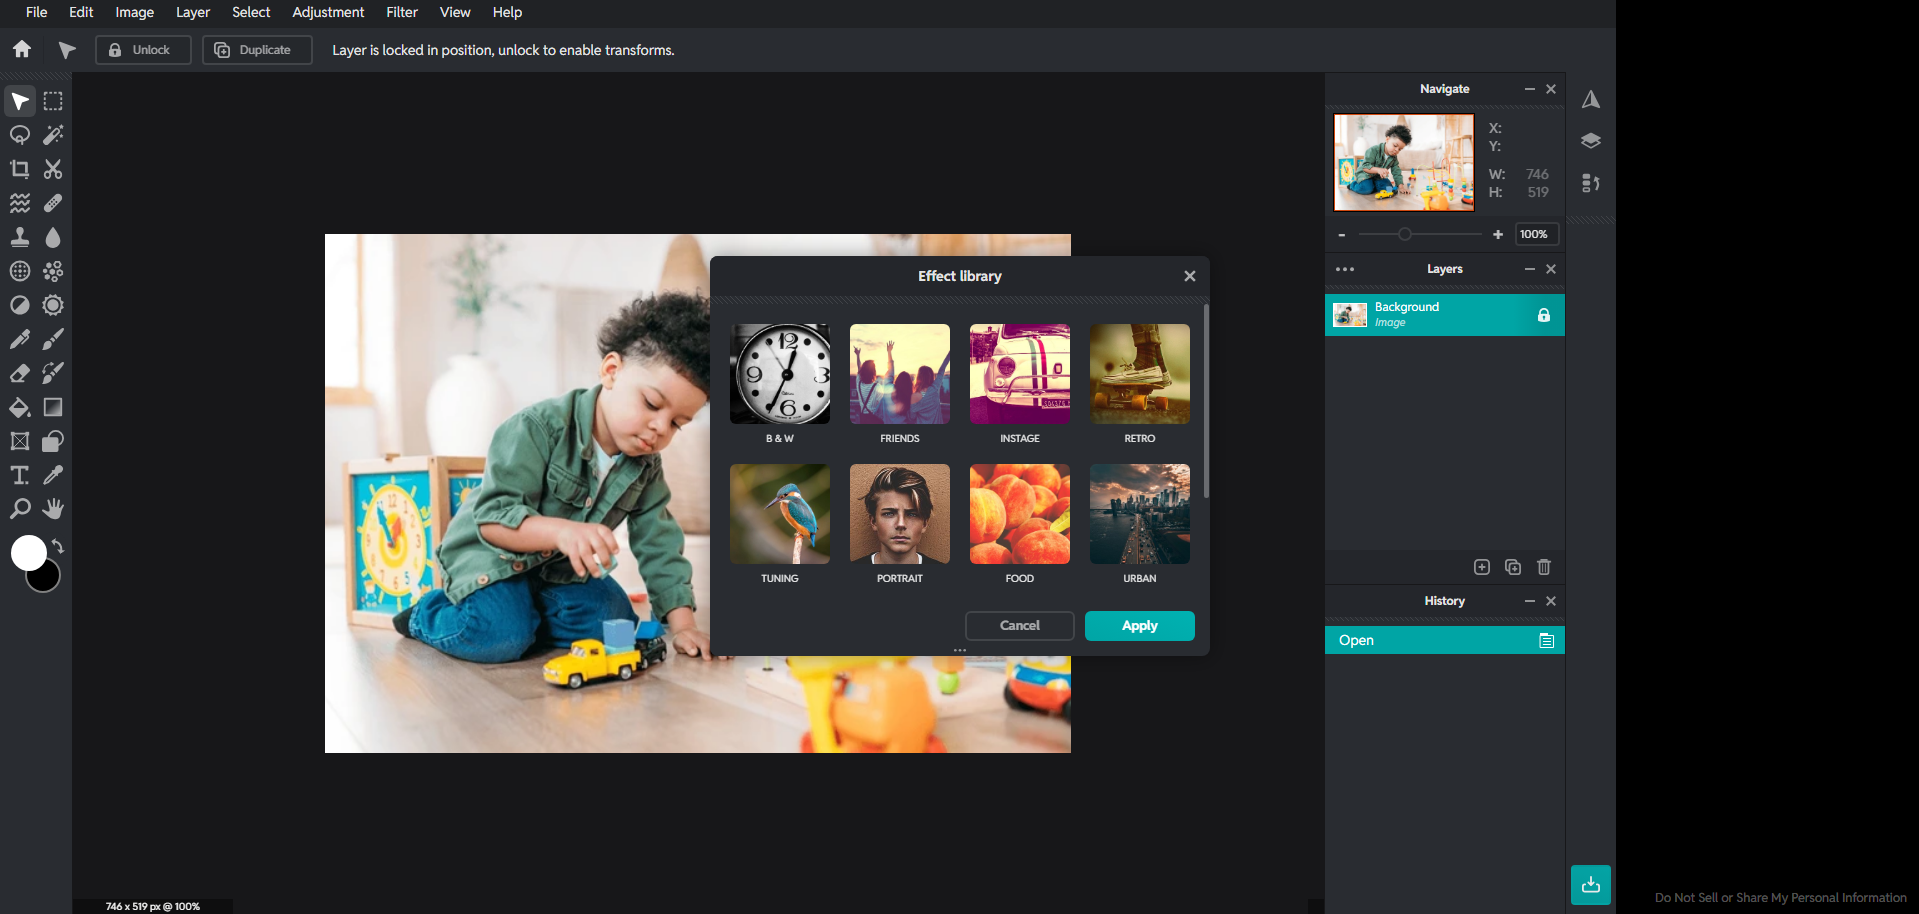Image resolution: width=1919 pixels, height=914 pixels.
Task: Click the Home icon
Action: 22,49
